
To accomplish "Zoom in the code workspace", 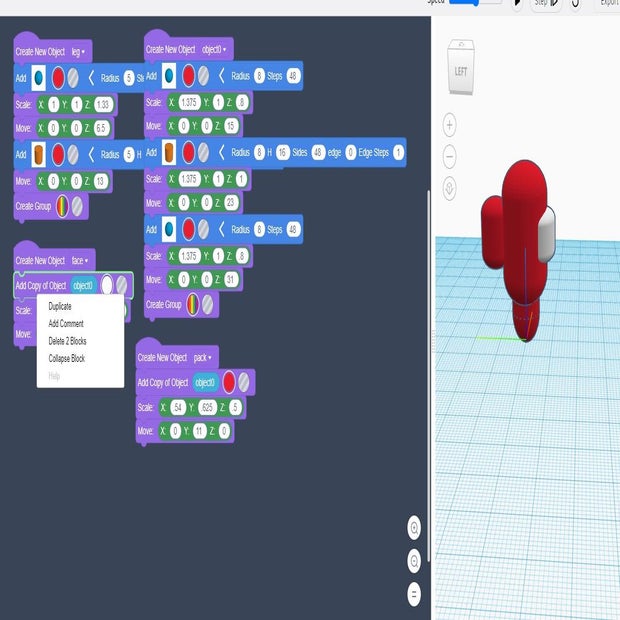I will tap(414, 528).
